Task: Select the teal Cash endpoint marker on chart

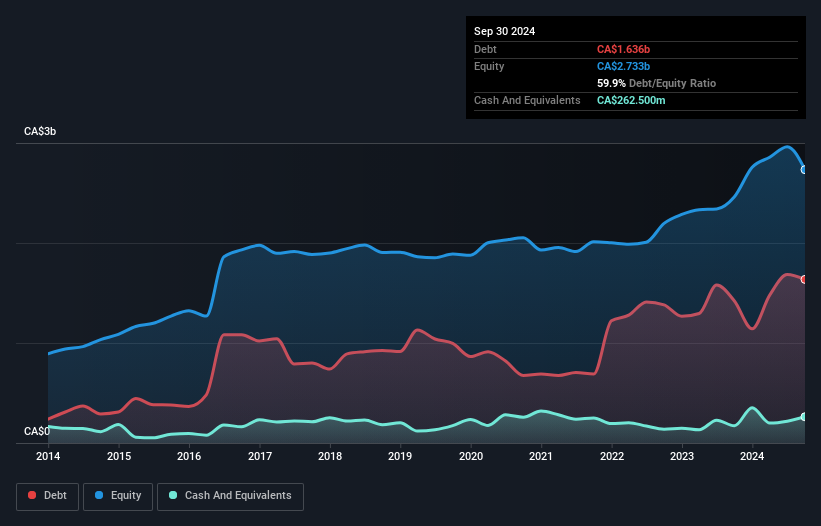Action: (x=804, y=417)
